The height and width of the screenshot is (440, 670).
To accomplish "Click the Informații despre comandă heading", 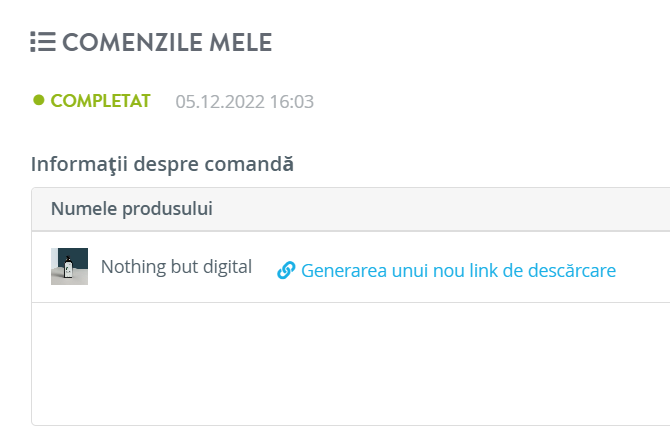I will (x=162, y=164).
